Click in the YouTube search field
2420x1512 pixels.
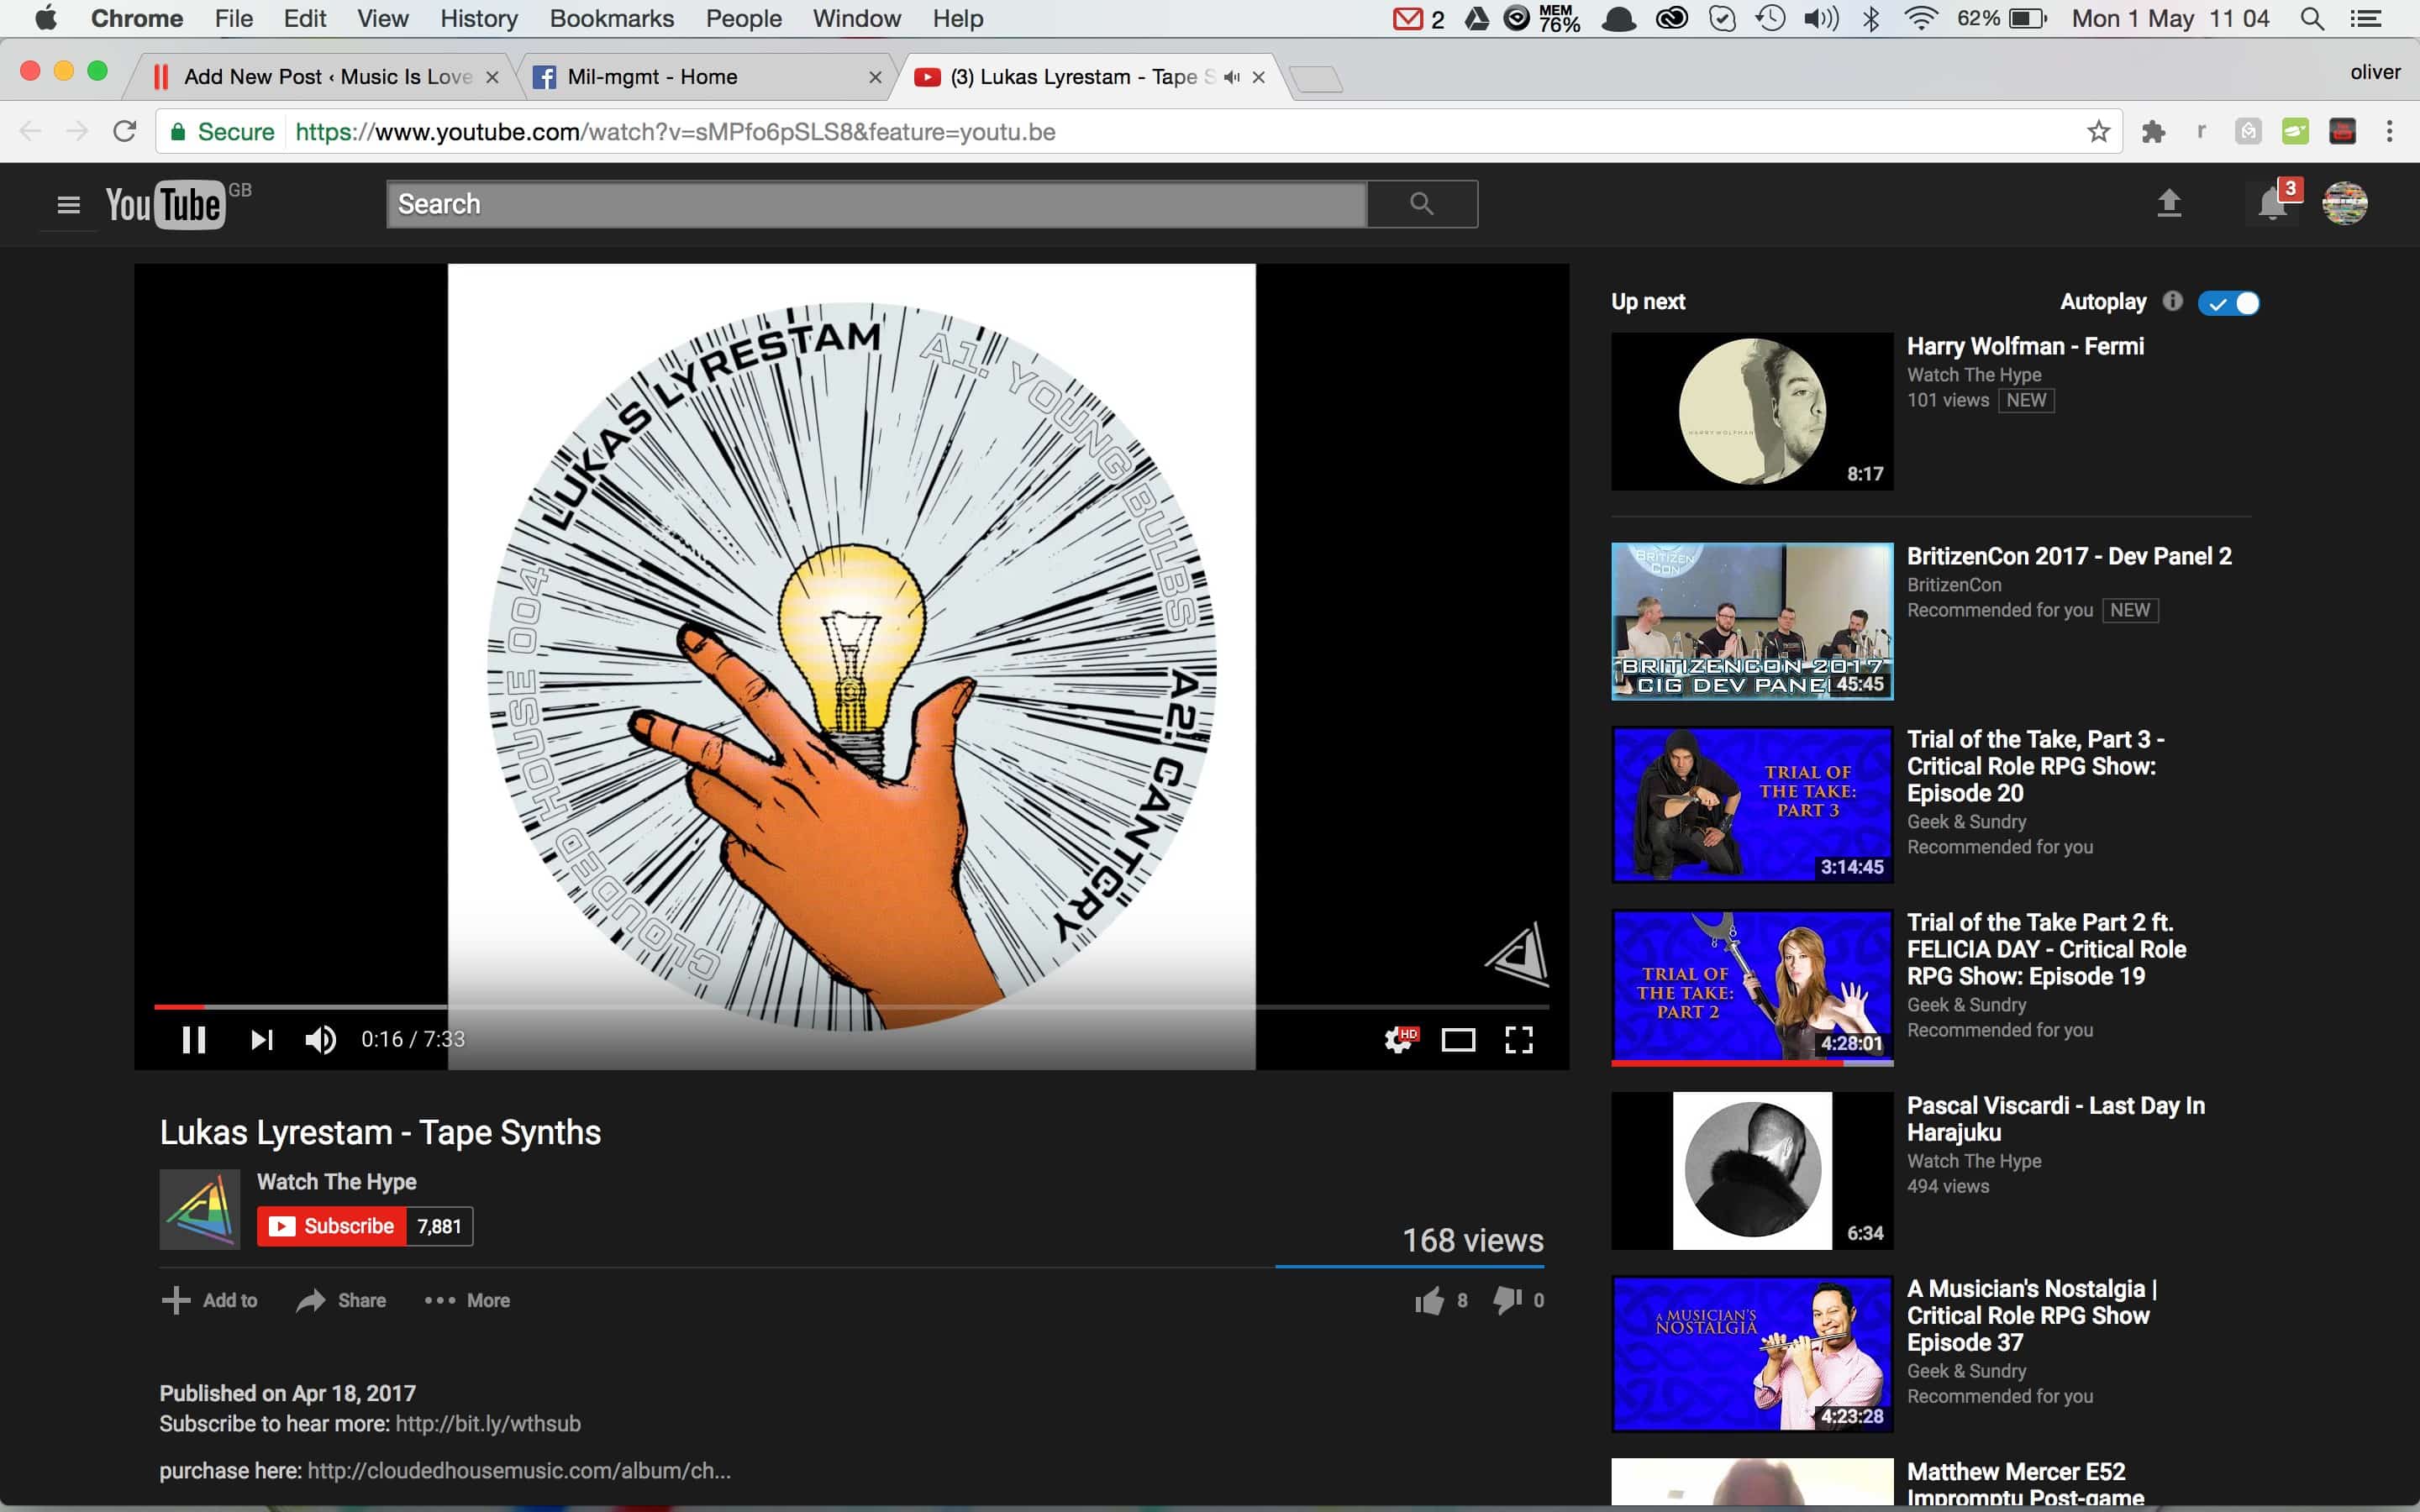(876, 204)
